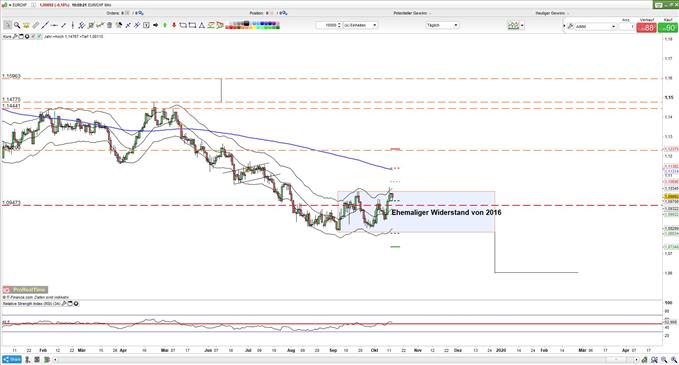This screenshot has height=365, width=679.
Task: Open Kurs settings via wrench icon
Action: [16, 37]
